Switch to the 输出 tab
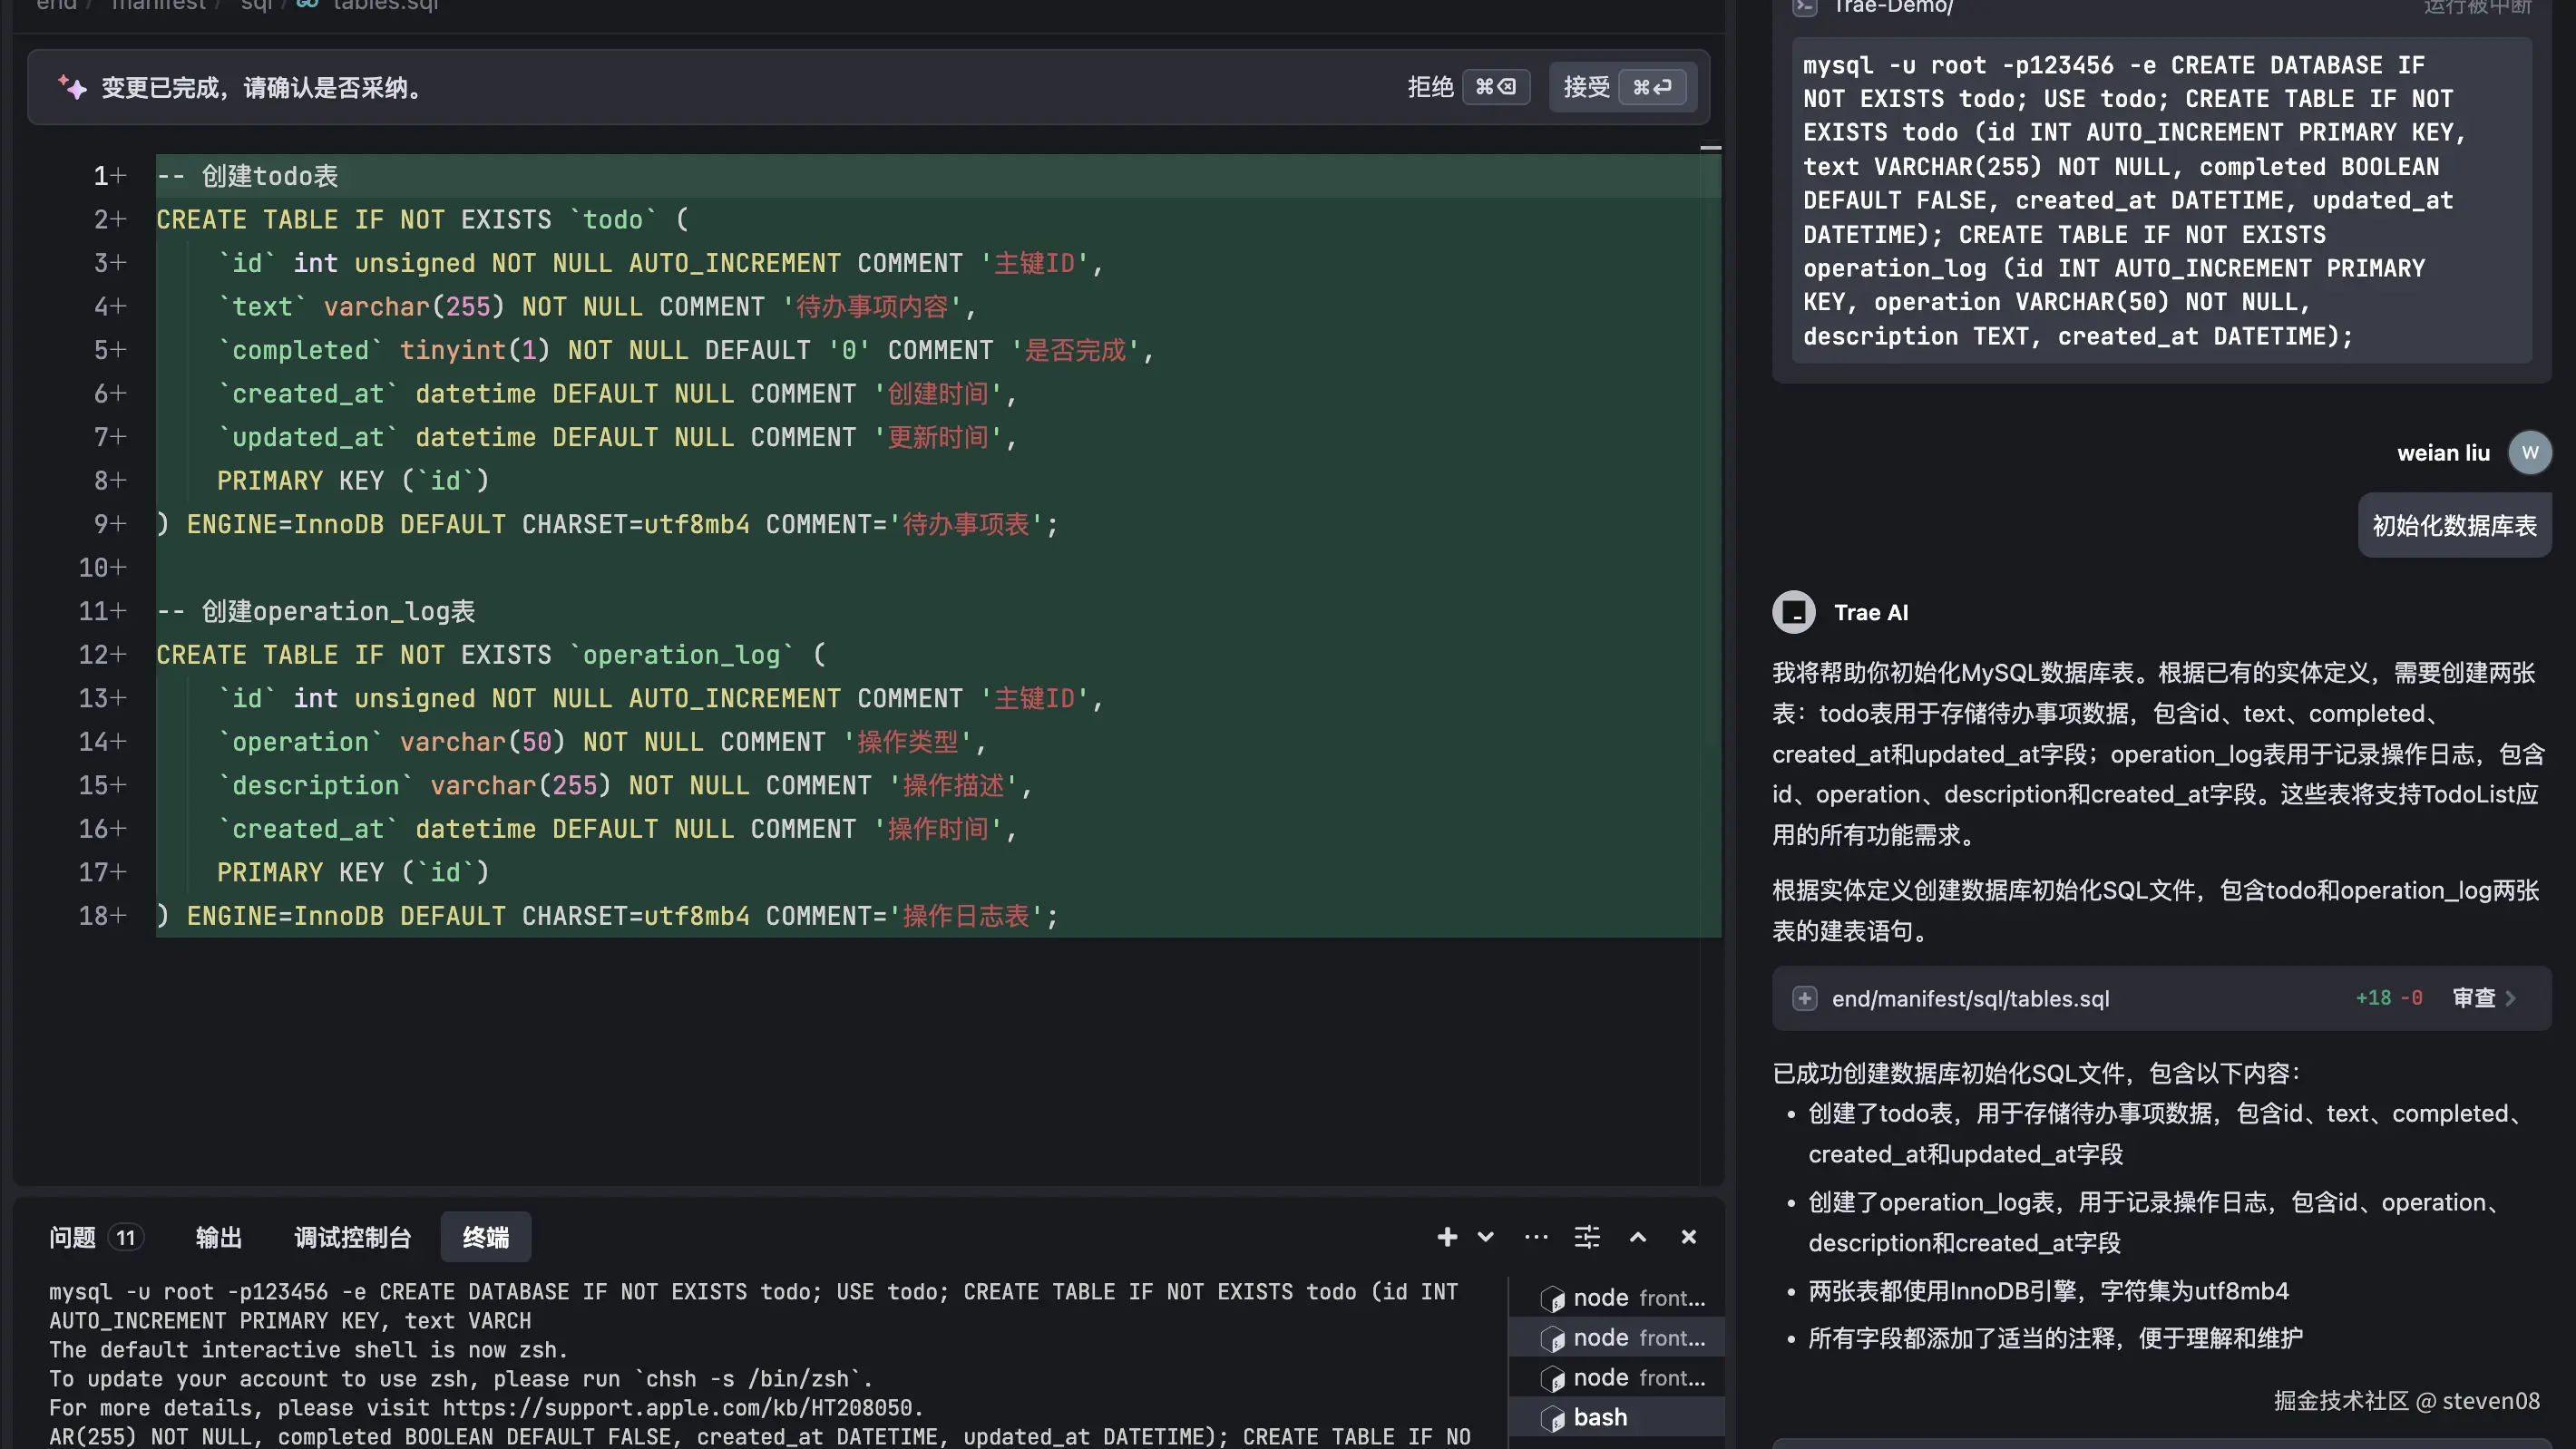 tap(219, 1238)
